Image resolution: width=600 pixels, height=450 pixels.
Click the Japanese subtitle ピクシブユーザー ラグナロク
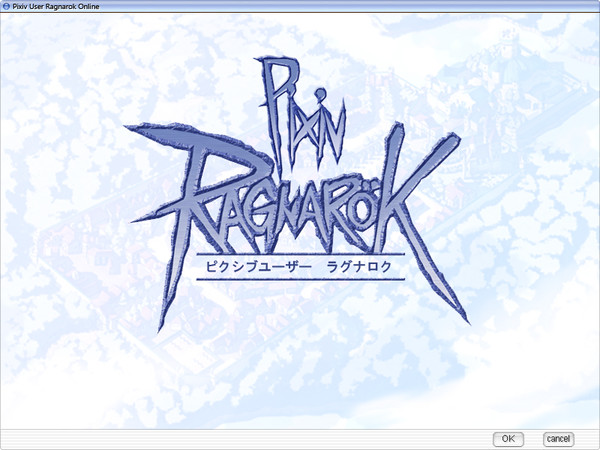click(299, 266)
